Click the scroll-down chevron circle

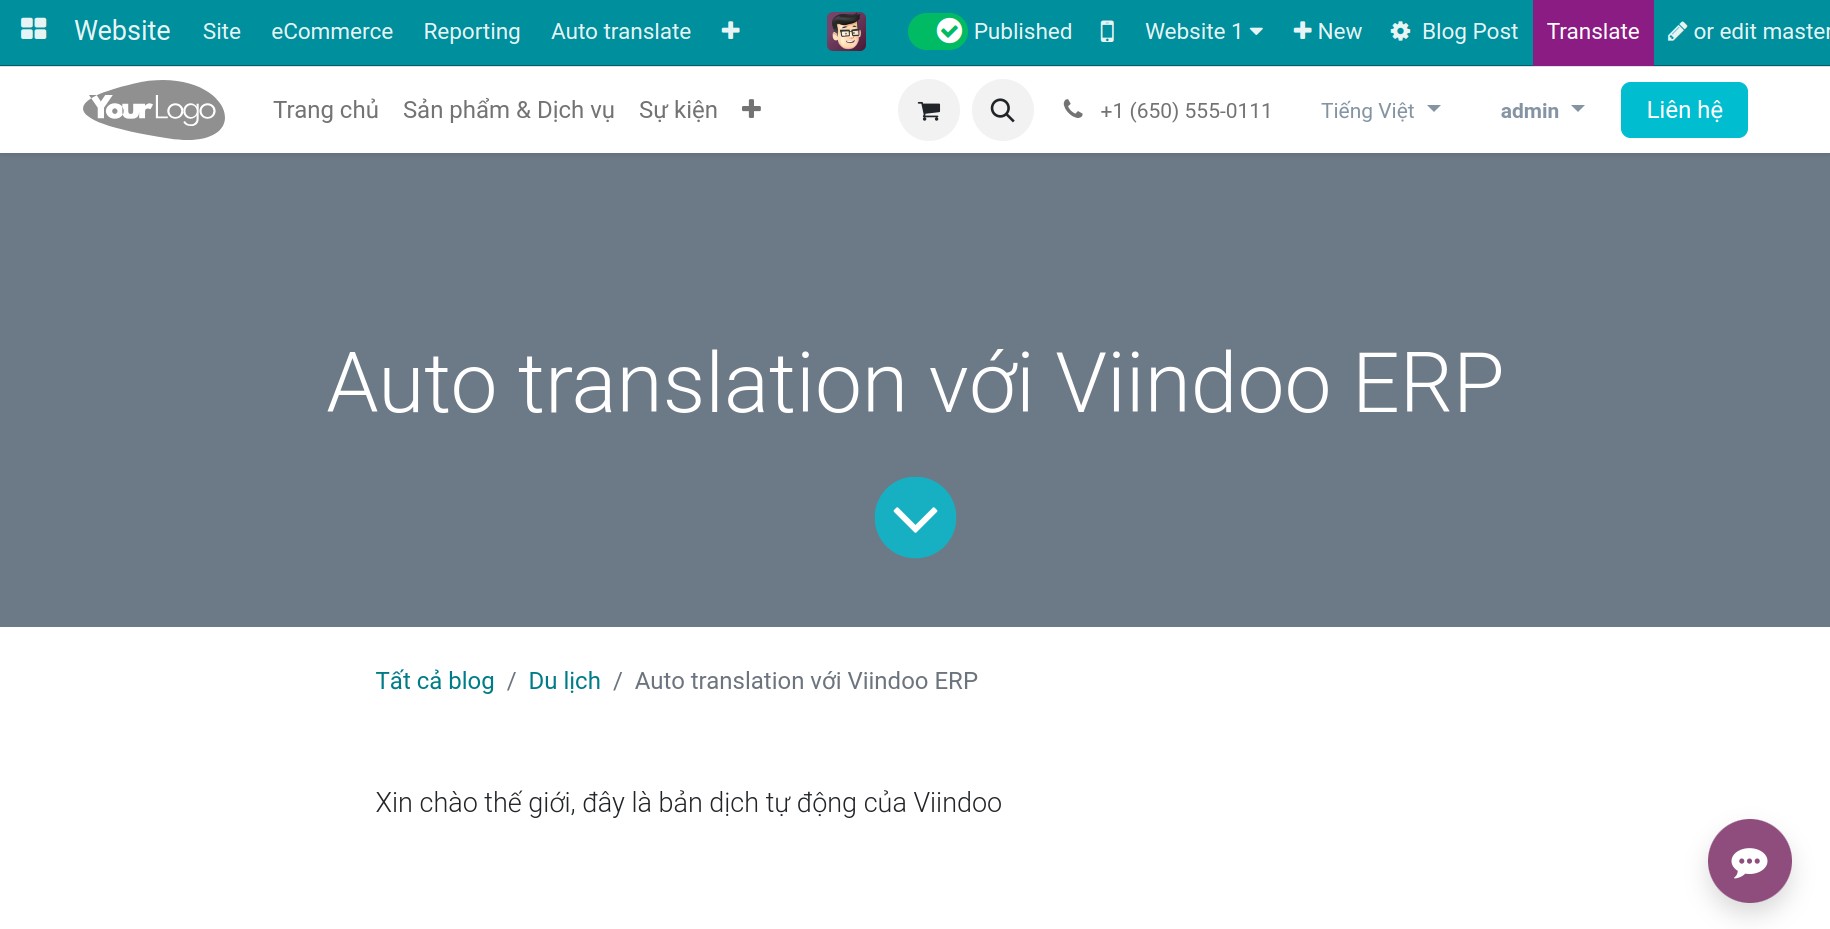915,518
